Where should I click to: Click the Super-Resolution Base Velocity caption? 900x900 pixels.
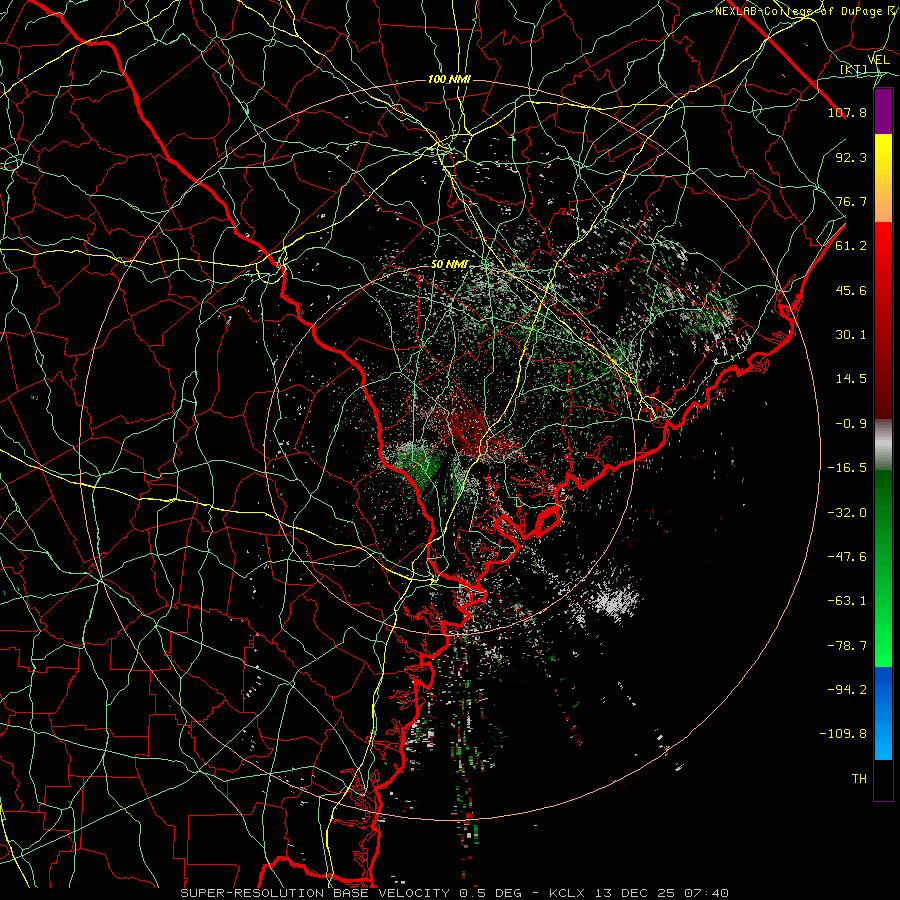click(x=455, y=893)
